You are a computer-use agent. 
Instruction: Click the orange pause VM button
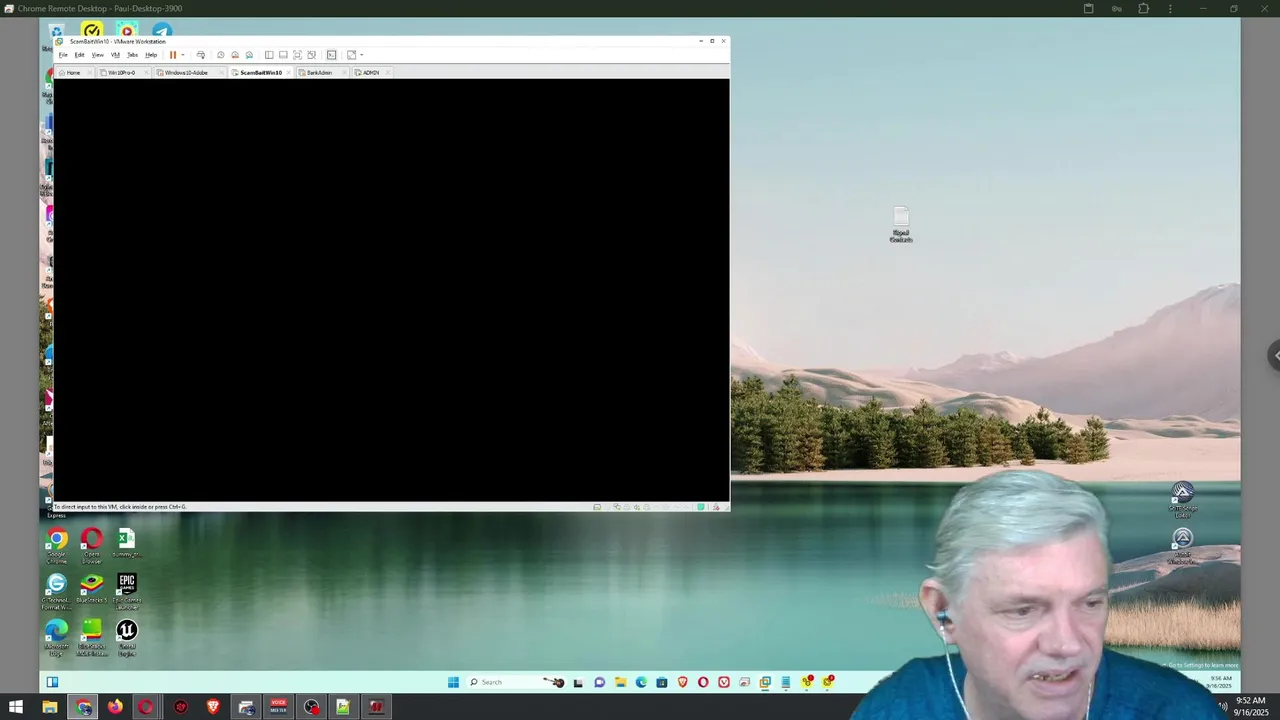(x=173, y=55)
